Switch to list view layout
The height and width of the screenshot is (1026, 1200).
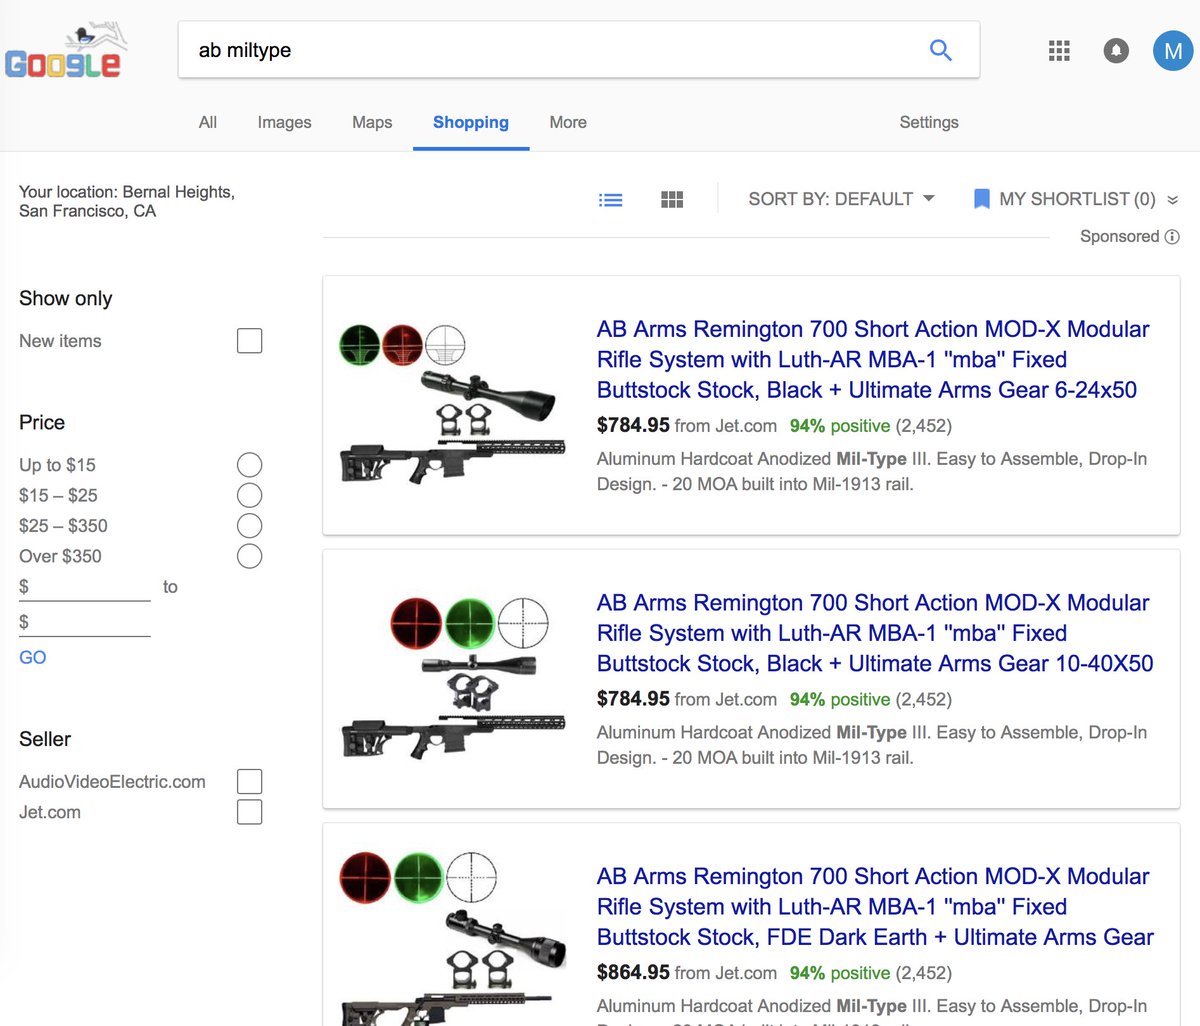(610, 200)
